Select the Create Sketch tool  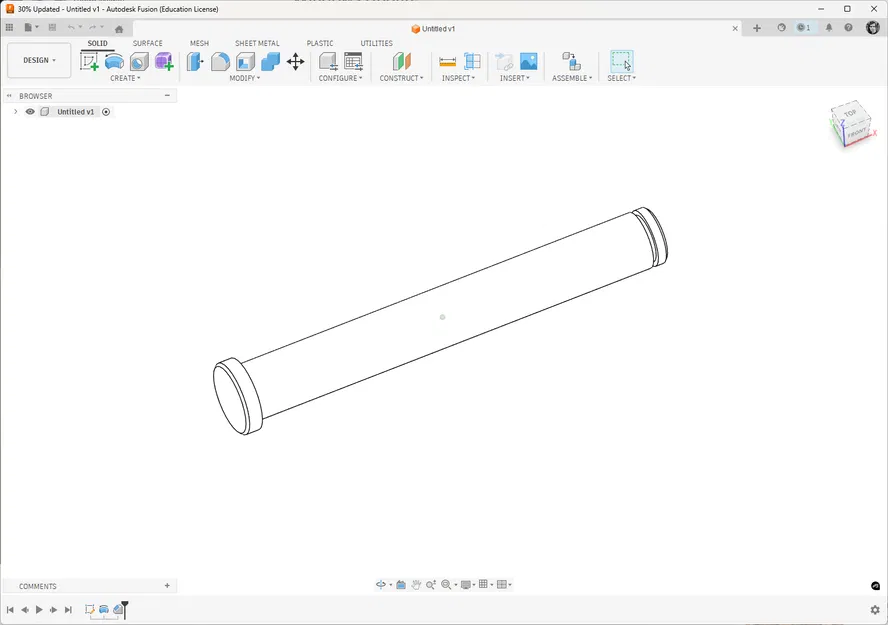pos(90,61)
